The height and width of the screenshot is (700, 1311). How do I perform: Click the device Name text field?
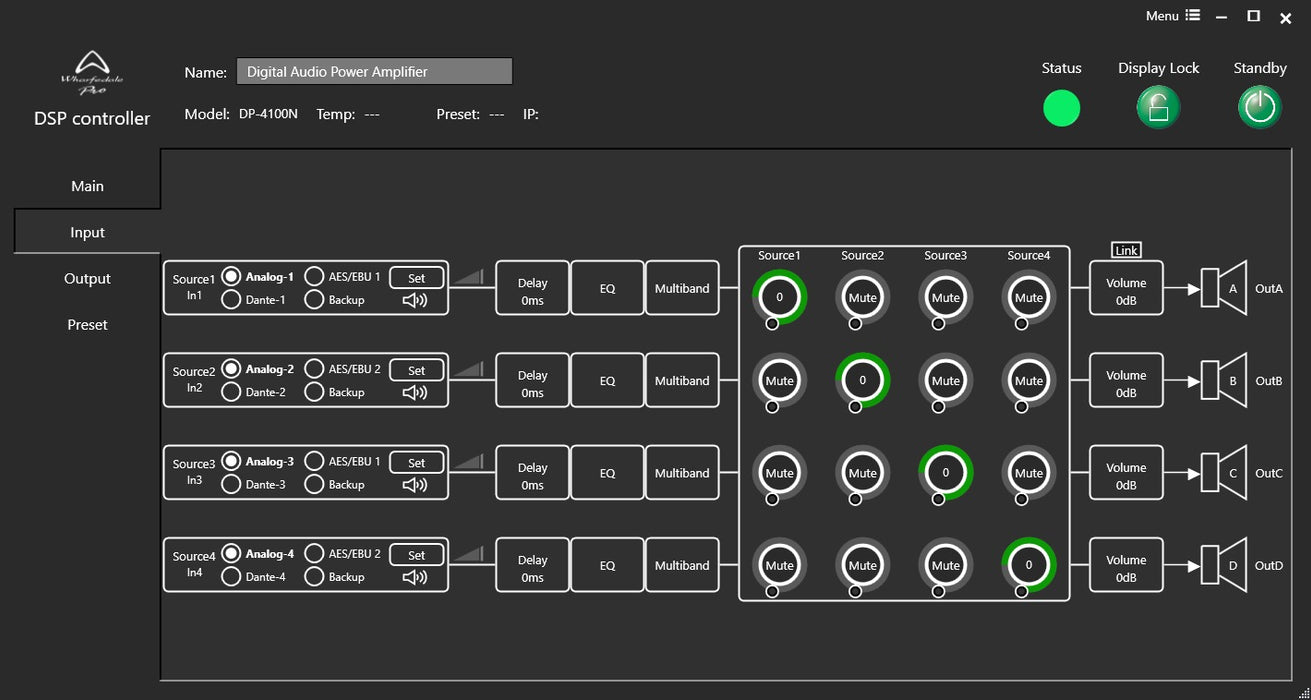[374, 72]
